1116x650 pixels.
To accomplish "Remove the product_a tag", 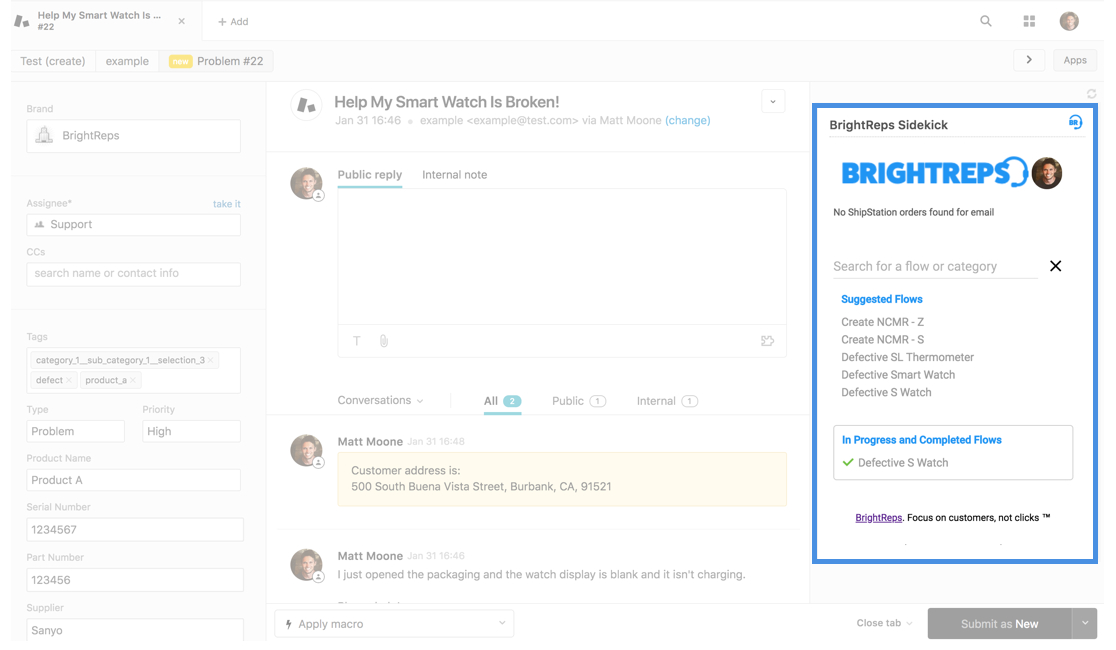I will 133,380.
